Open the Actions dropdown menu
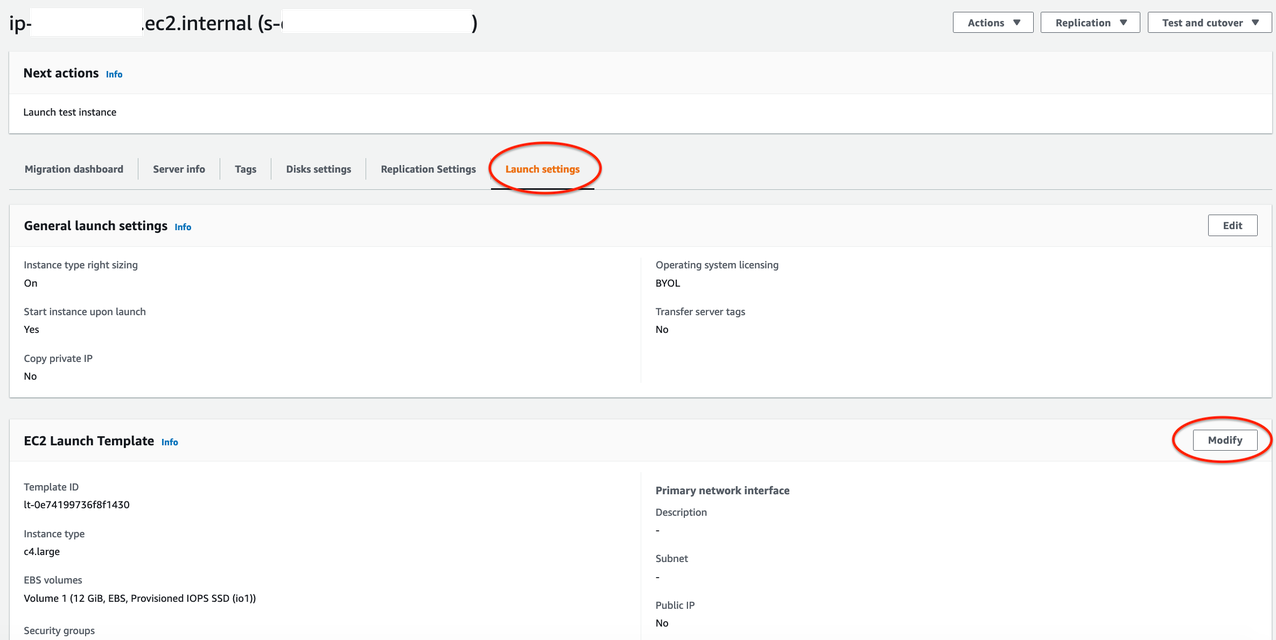The height and width of the screenshot is (640, 1276). (991, 22)
